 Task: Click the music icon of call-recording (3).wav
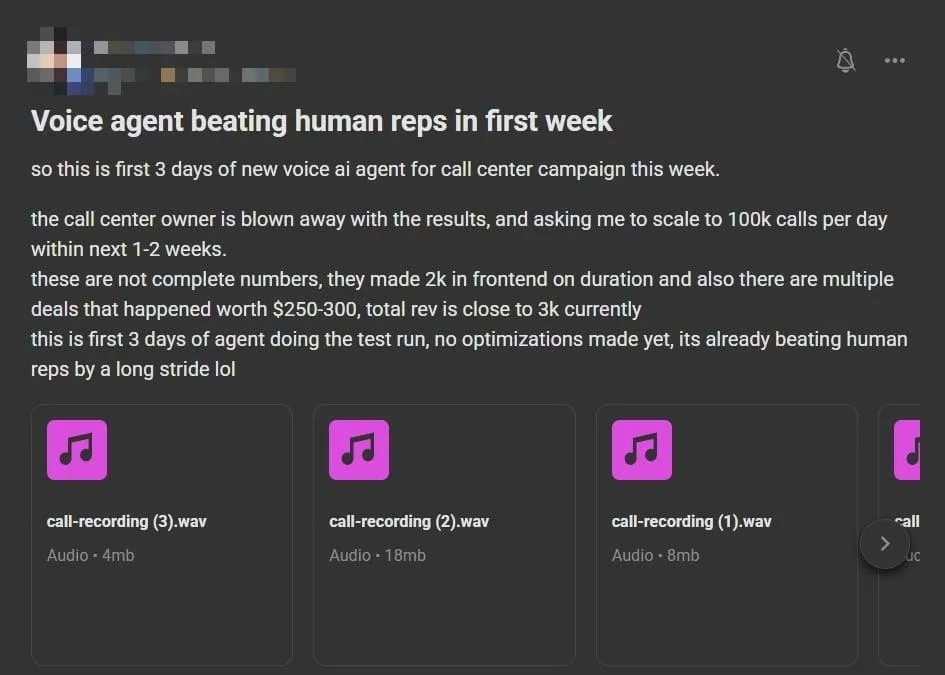tap(77, 450)
